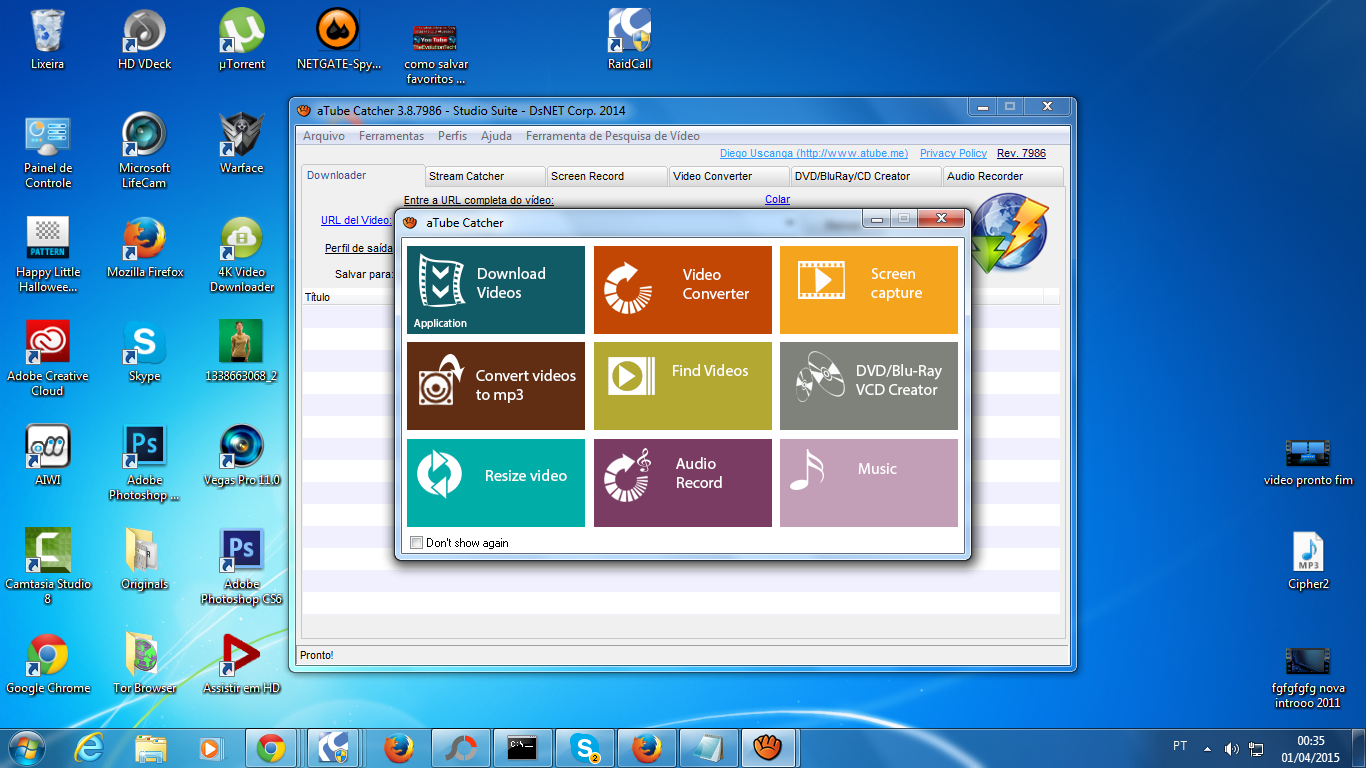Open the command prompt taskbar button
Image resolution: width=1366 pixels, height=768 pixels.
pos(523,747)
